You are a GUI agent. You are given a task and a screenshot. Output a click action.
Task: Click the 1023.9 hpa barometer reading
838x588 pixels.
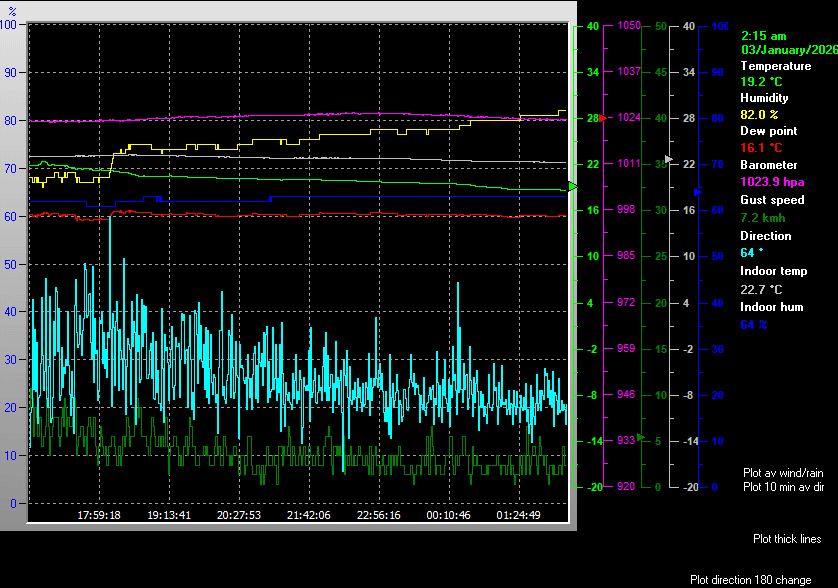pos(771,182)
